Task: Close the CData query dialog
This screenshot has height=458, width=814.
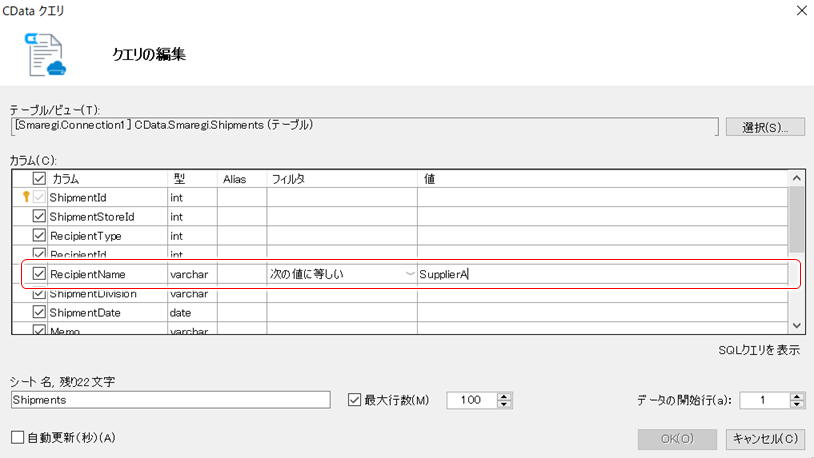Action: tap(802, 10)
